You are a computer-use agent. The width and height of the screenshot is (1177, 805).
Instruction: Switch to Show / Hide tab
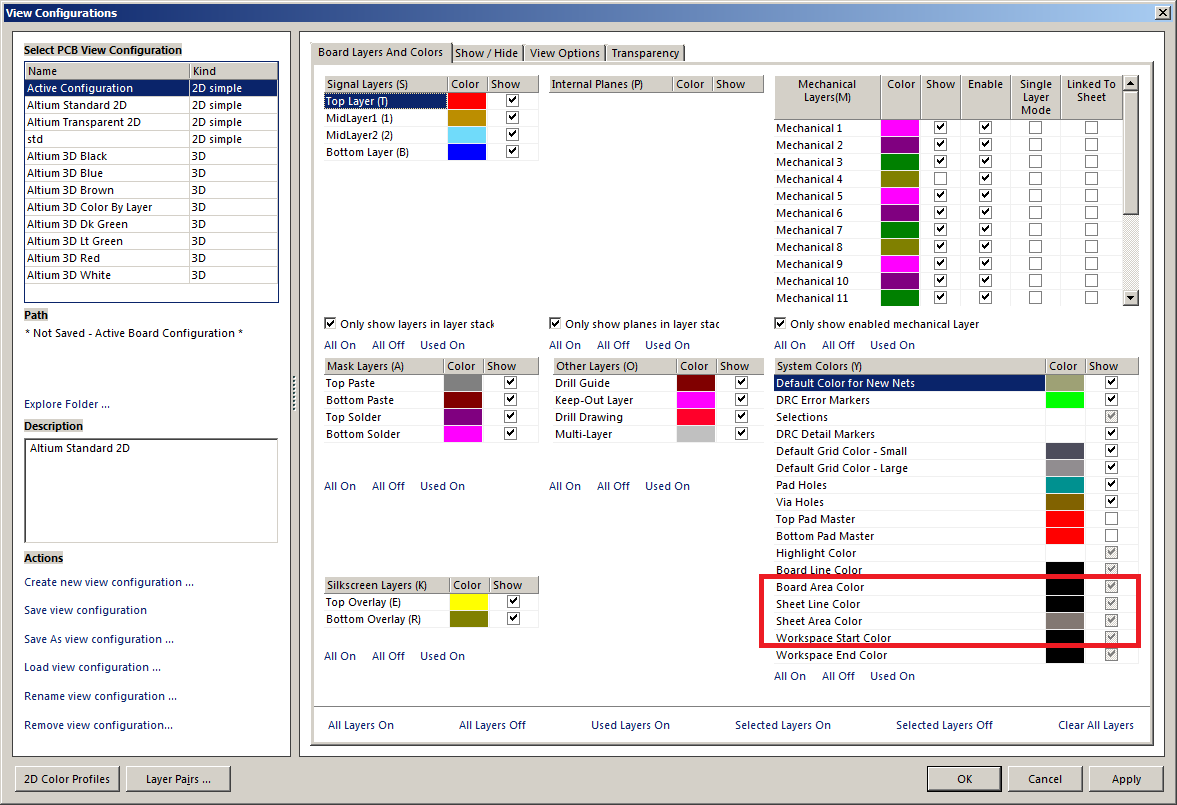486,53
